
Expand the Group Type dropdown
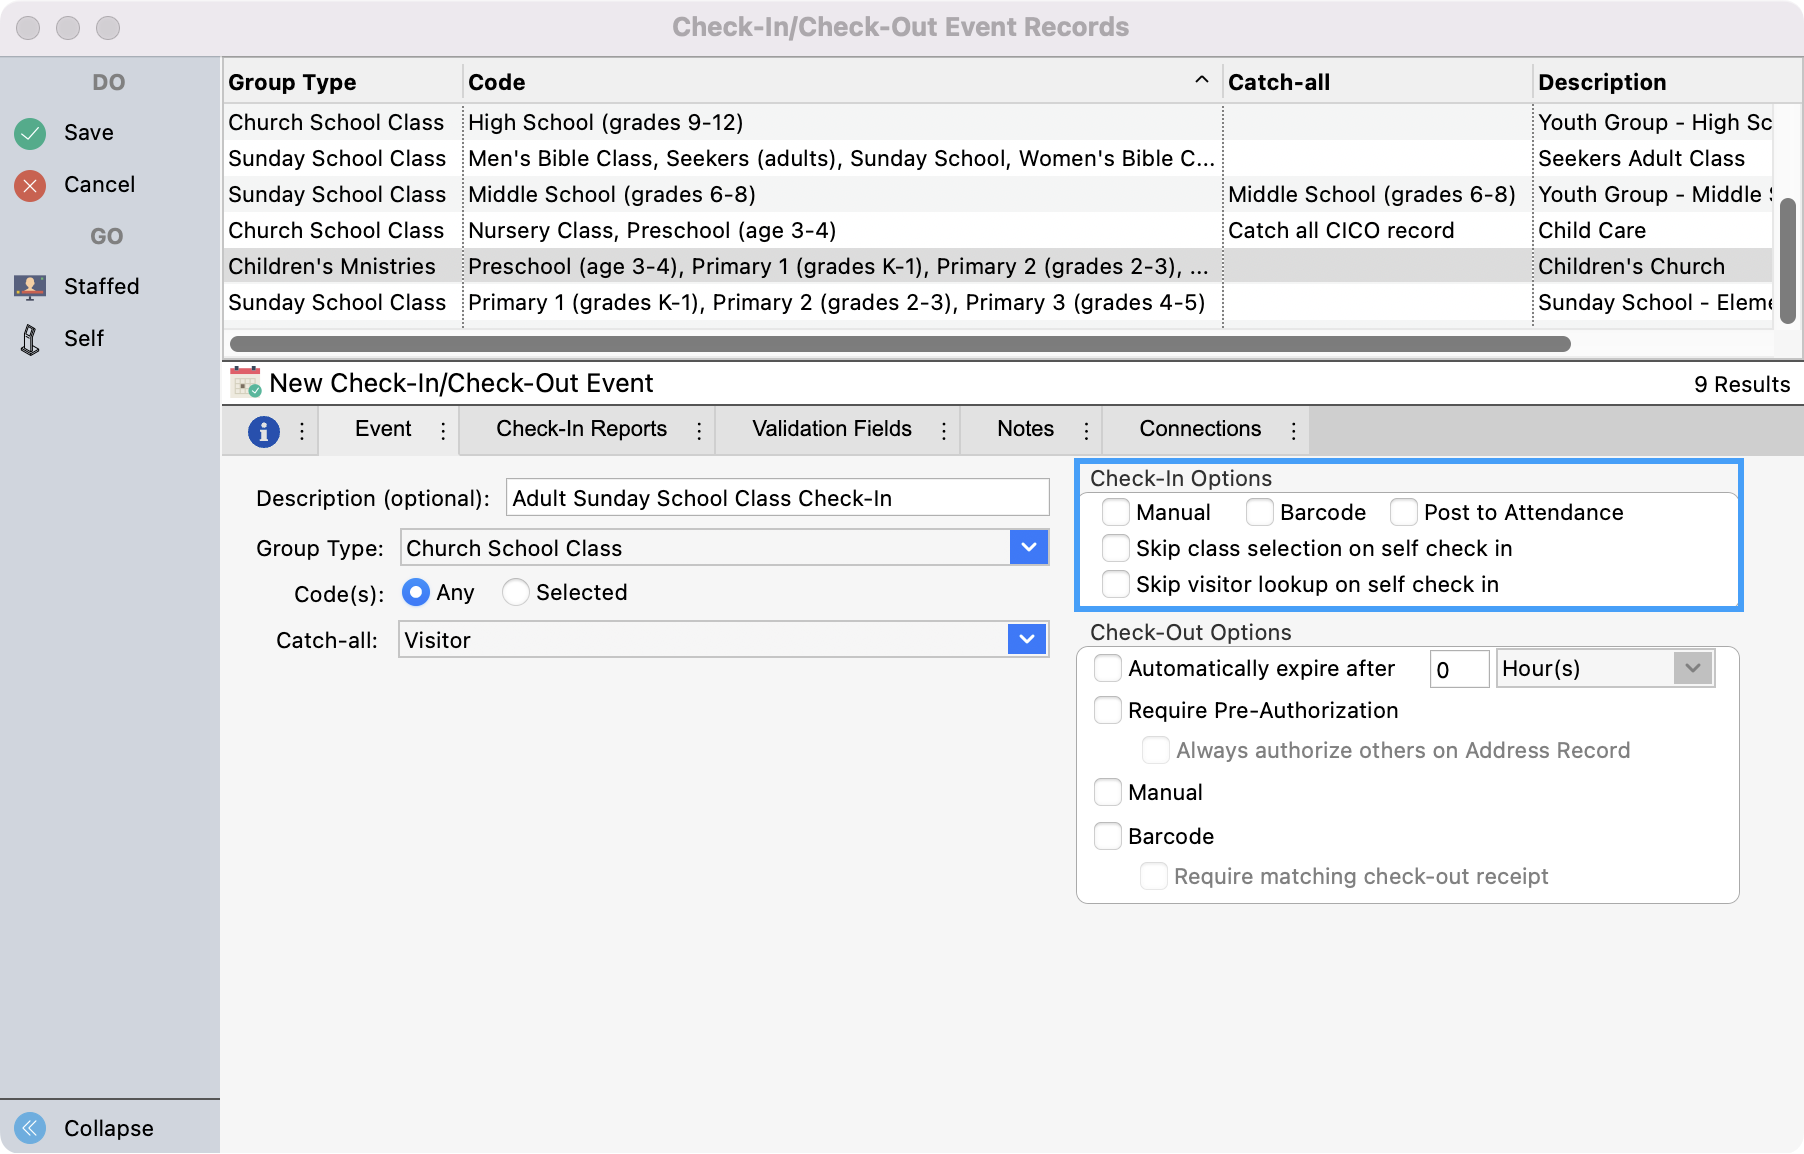pyautogui.click(x=1028, y=548)
